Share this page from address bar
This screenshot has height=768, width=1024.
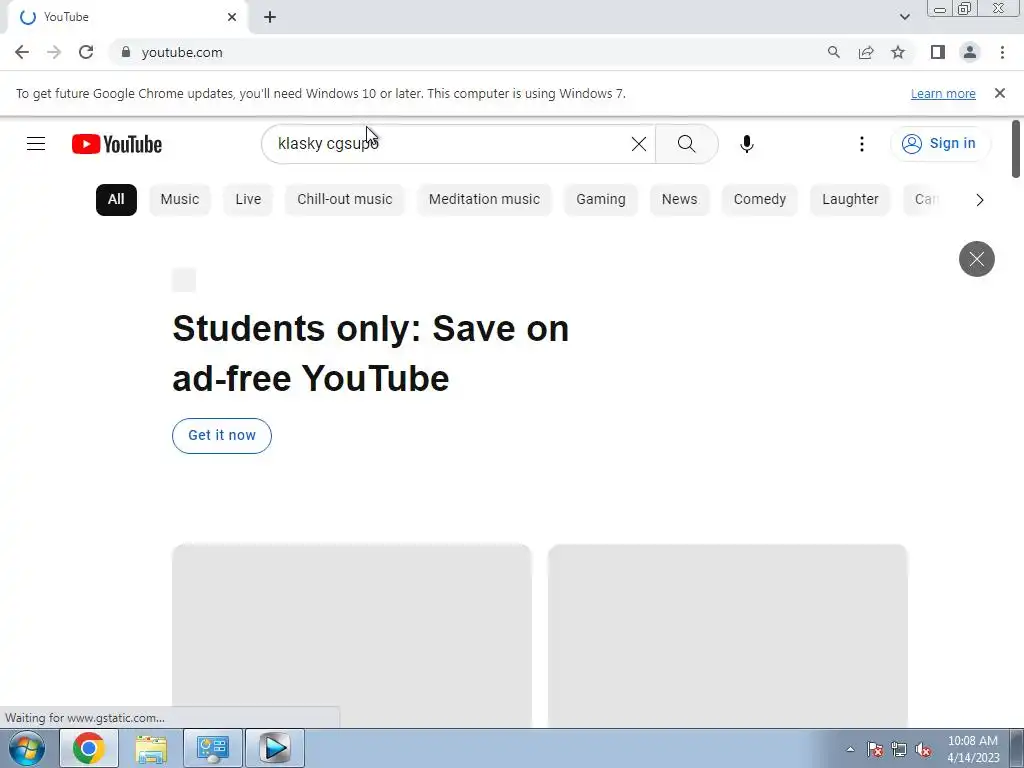(x=866, y=52)
